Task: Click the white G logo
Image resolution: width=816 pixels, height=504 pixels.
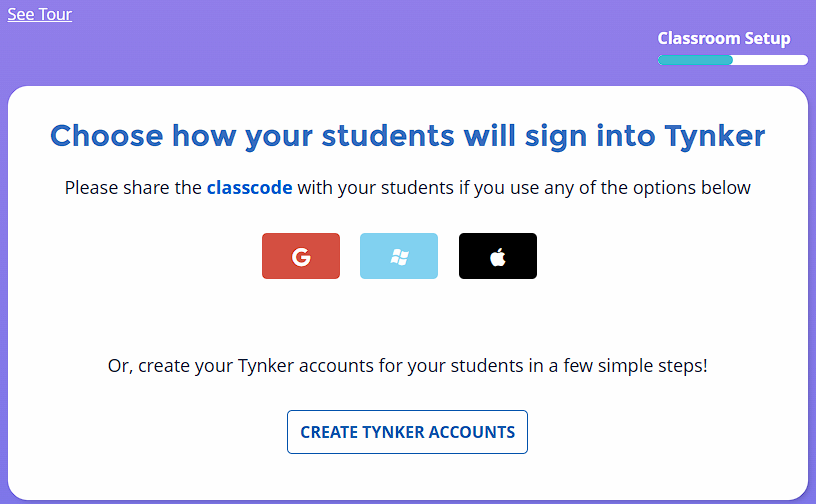Action: coord(301,257)
